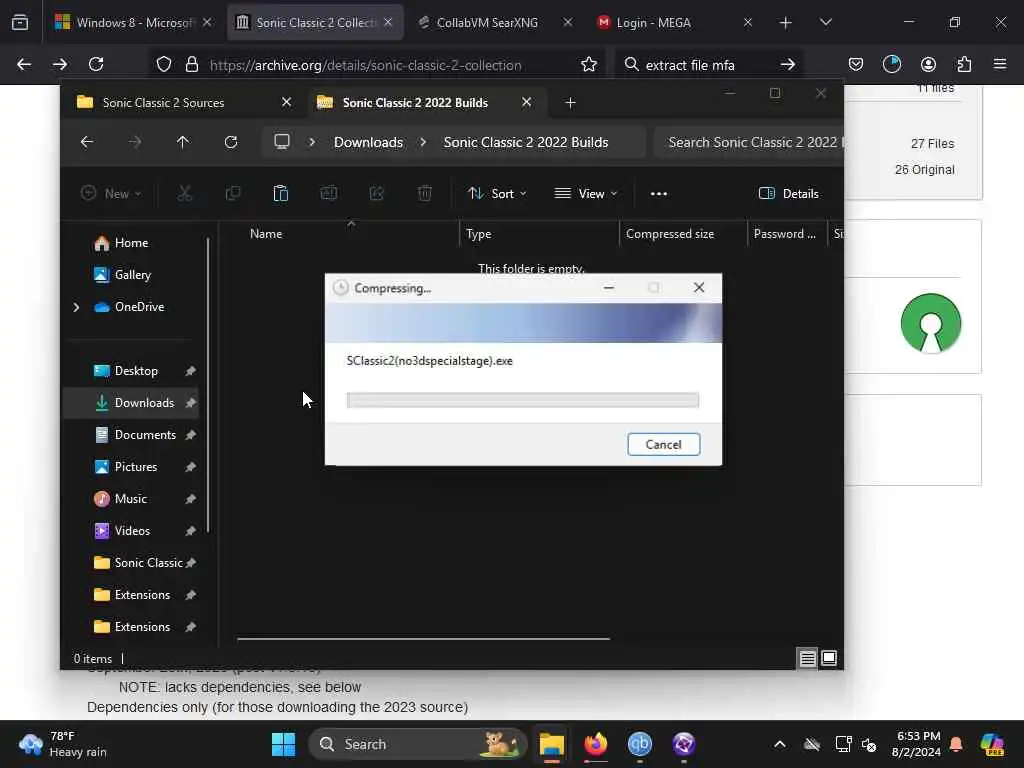Open the weather widget
Viewport: 1024px width, 768px height.
pyautogui.click(x=62, y=744)
